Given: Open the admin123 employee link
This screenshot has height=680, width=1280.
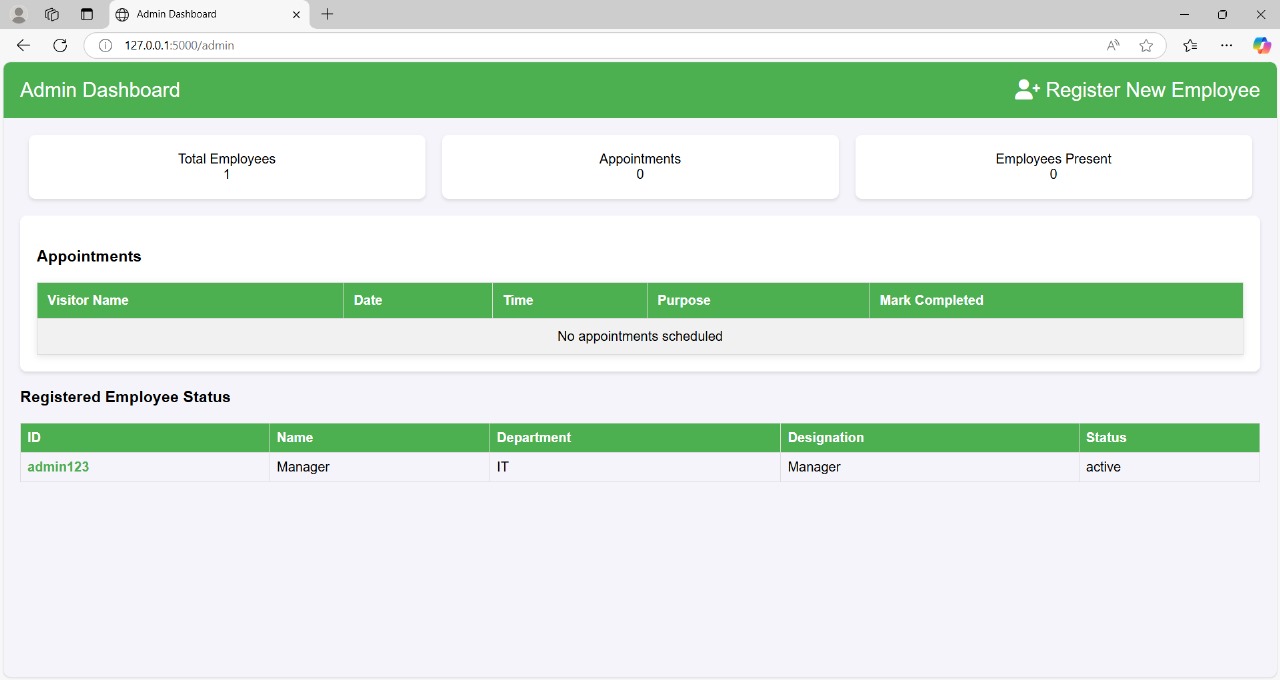Looking at the screenshot, I should click(58, 466).
